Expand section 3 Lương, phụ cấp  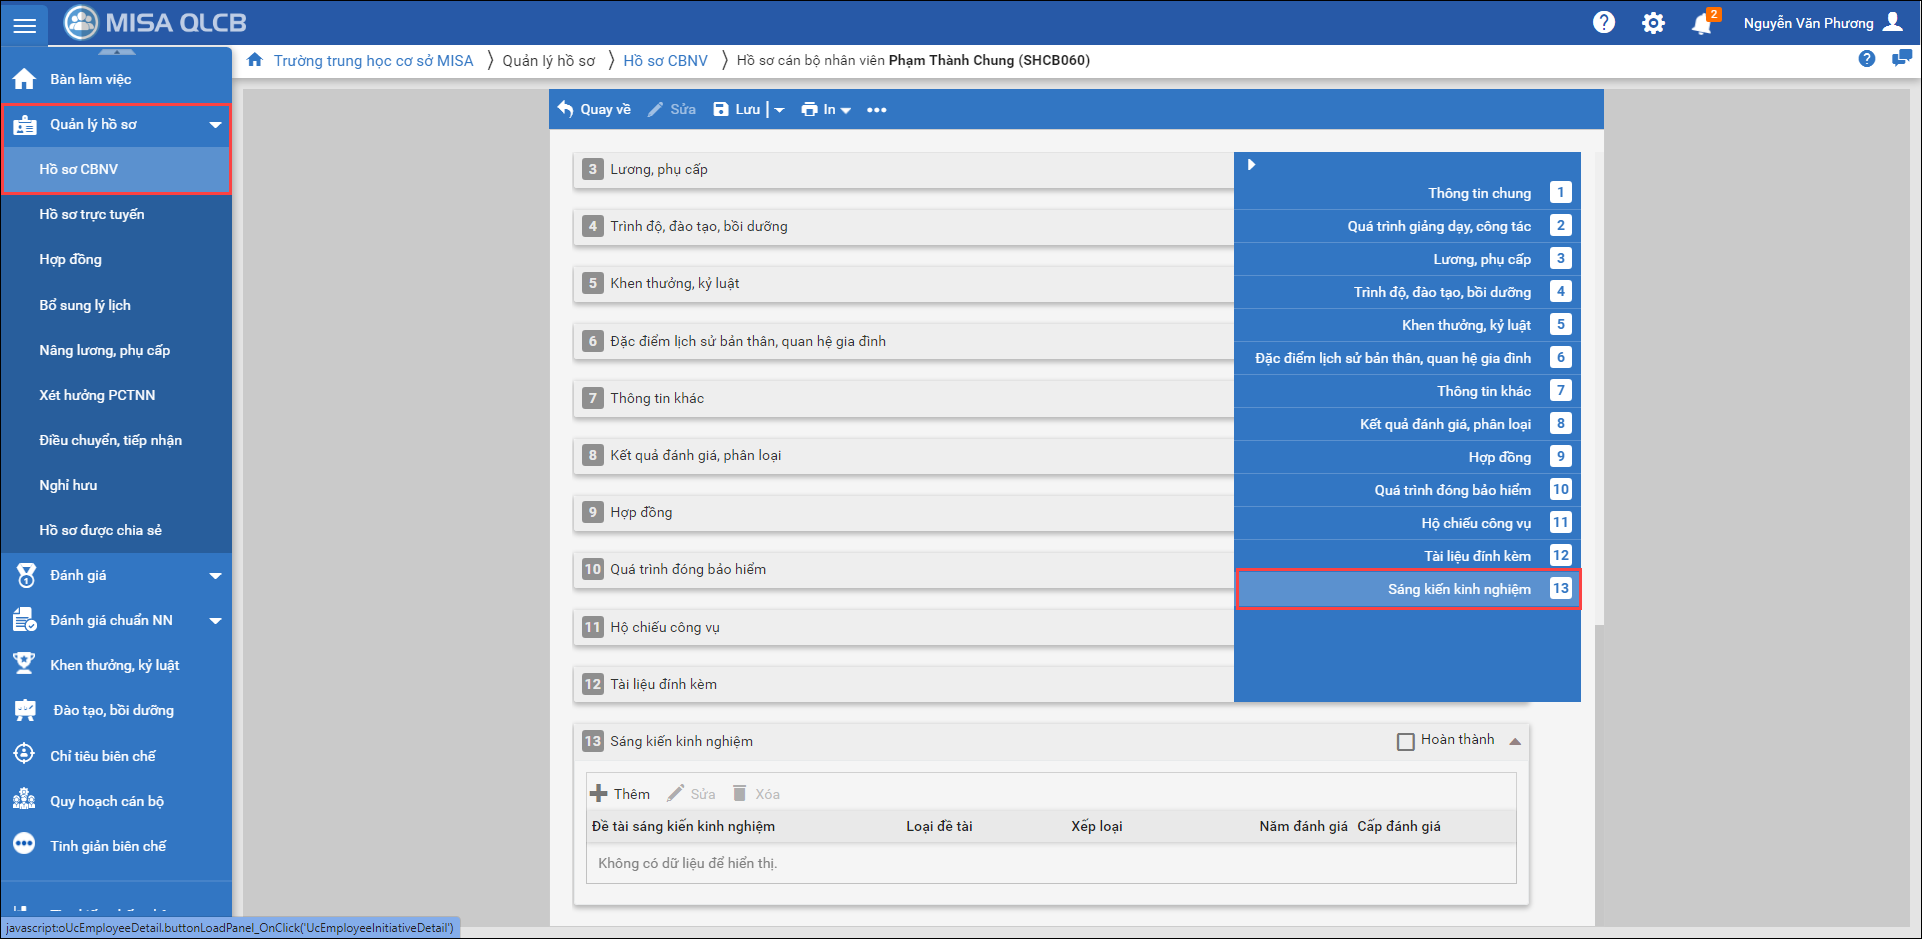coord(659,170)
